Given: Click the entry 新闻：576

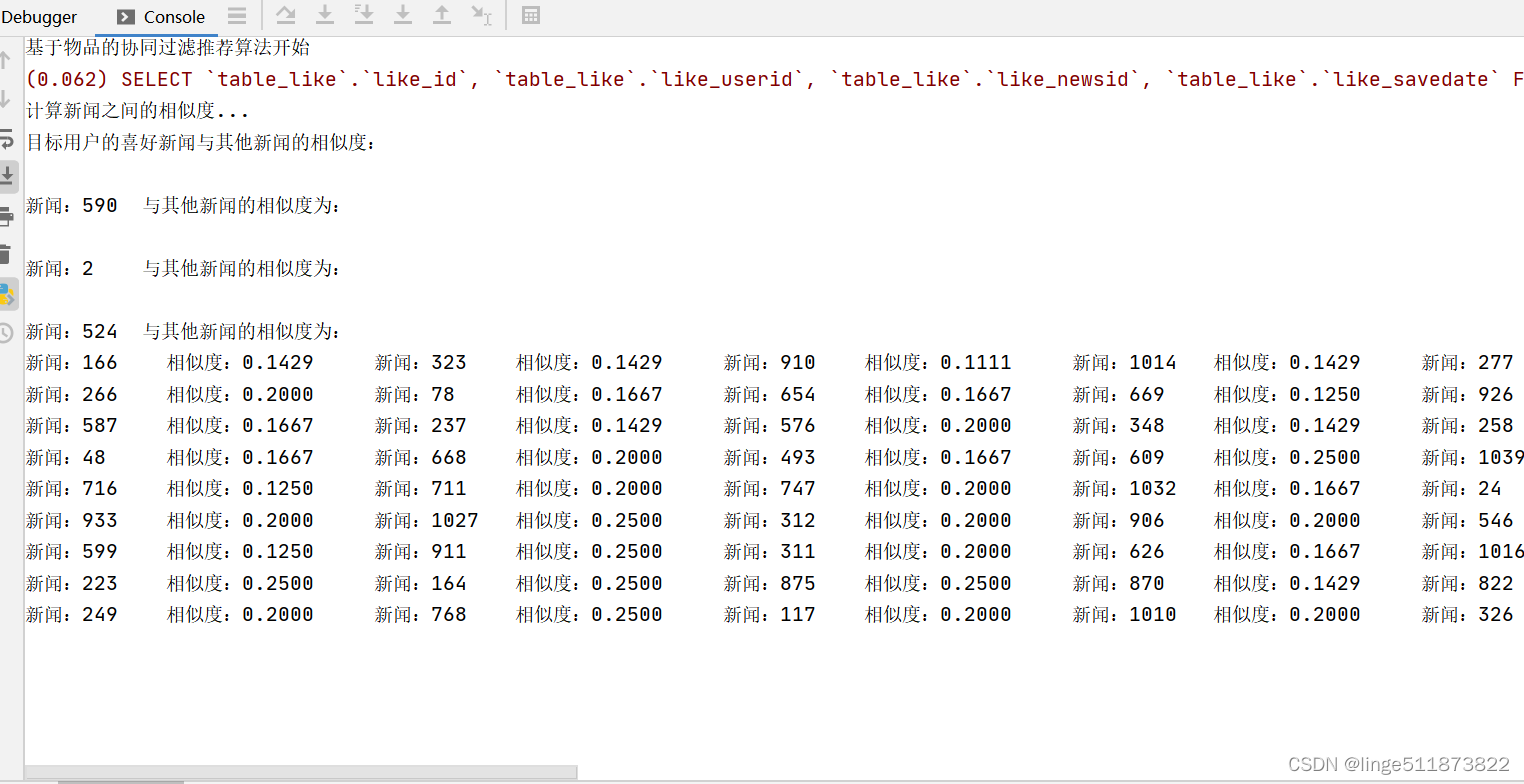Looking at the screenshot, I should click(x=770, y=425).
